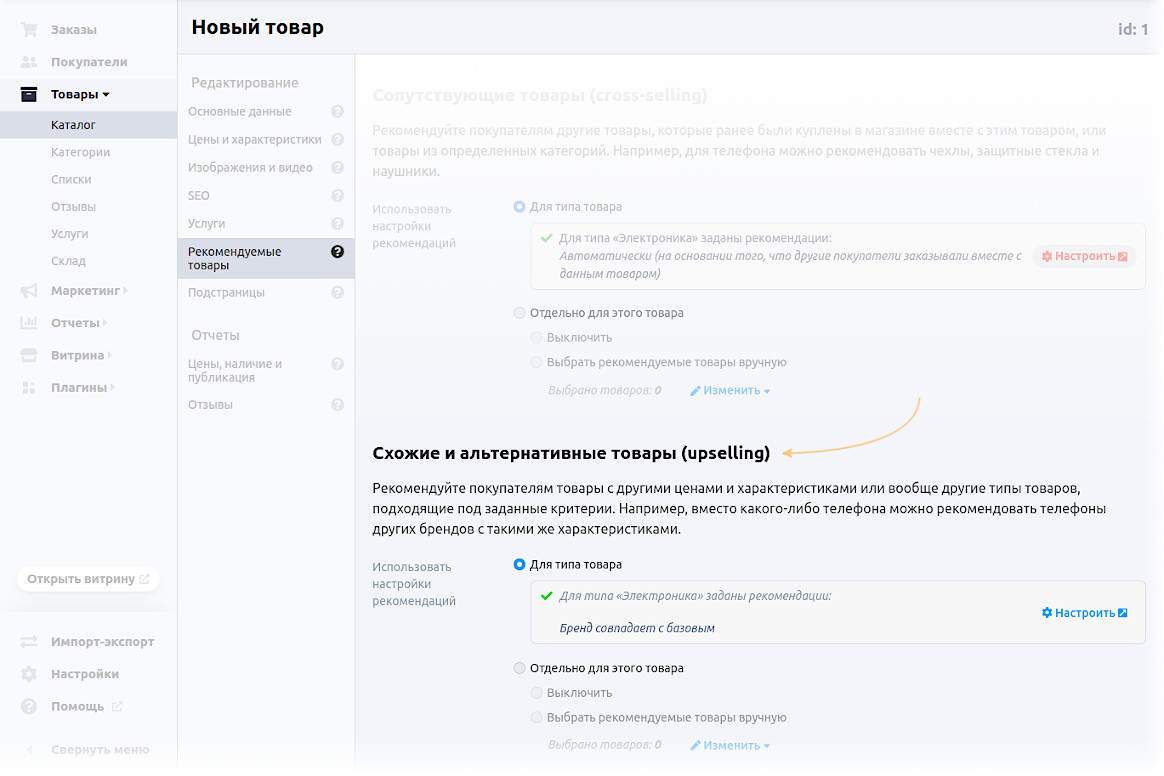This screenshot has width=1164, height=776.
Task: Open the Цены и характеристики section
Action: 254,140
